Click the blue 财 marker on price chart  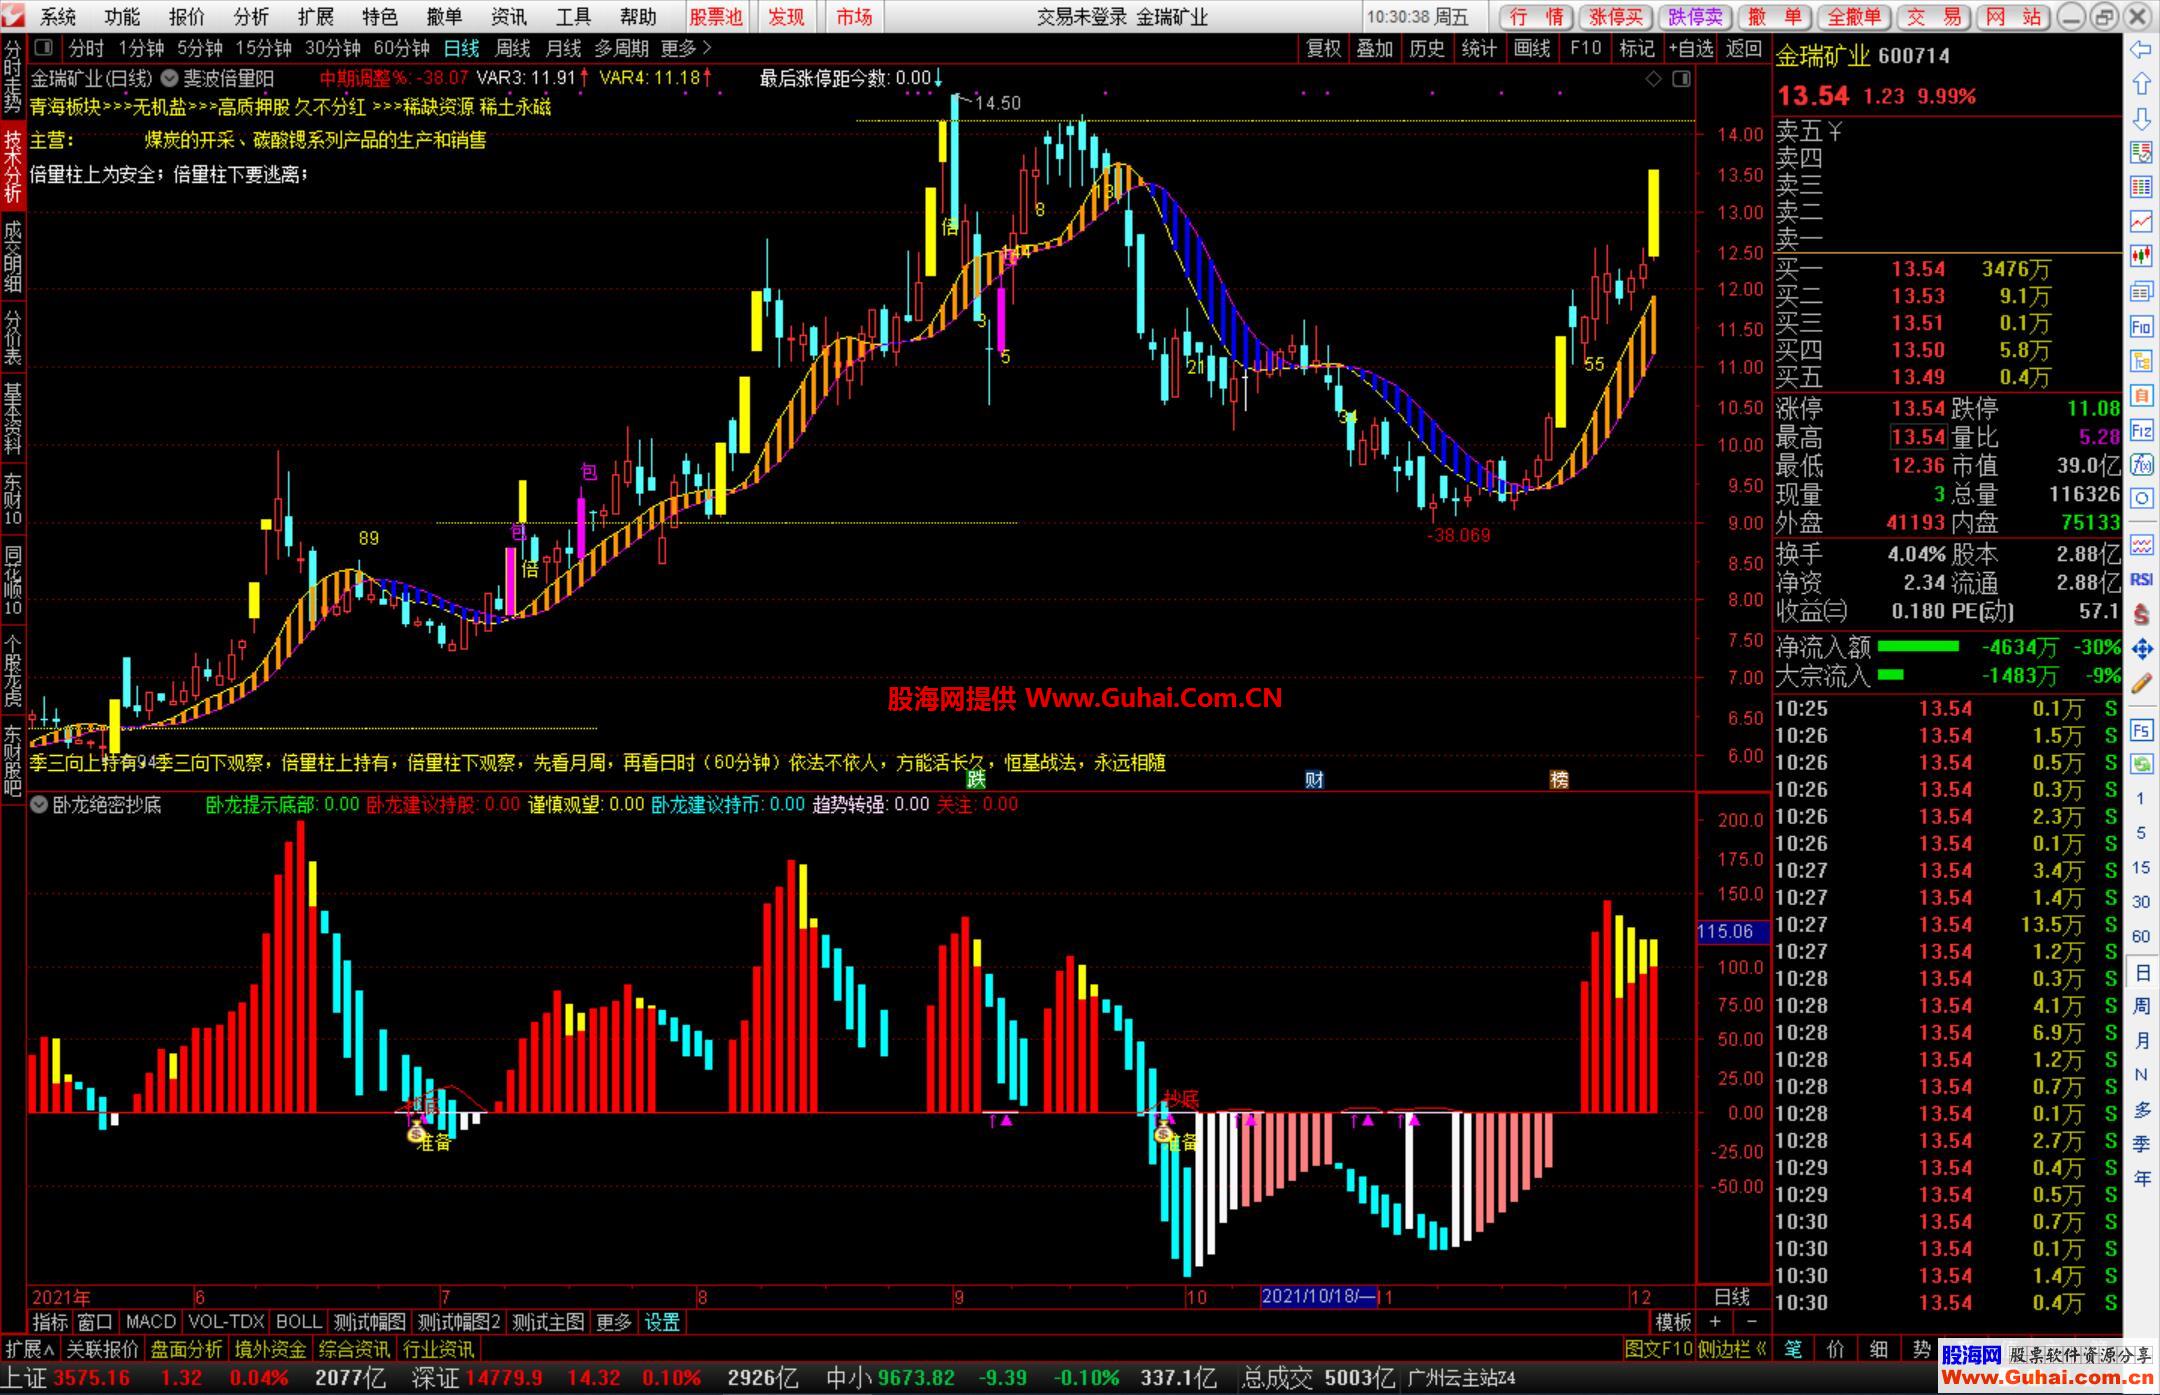pos(1314,779)
